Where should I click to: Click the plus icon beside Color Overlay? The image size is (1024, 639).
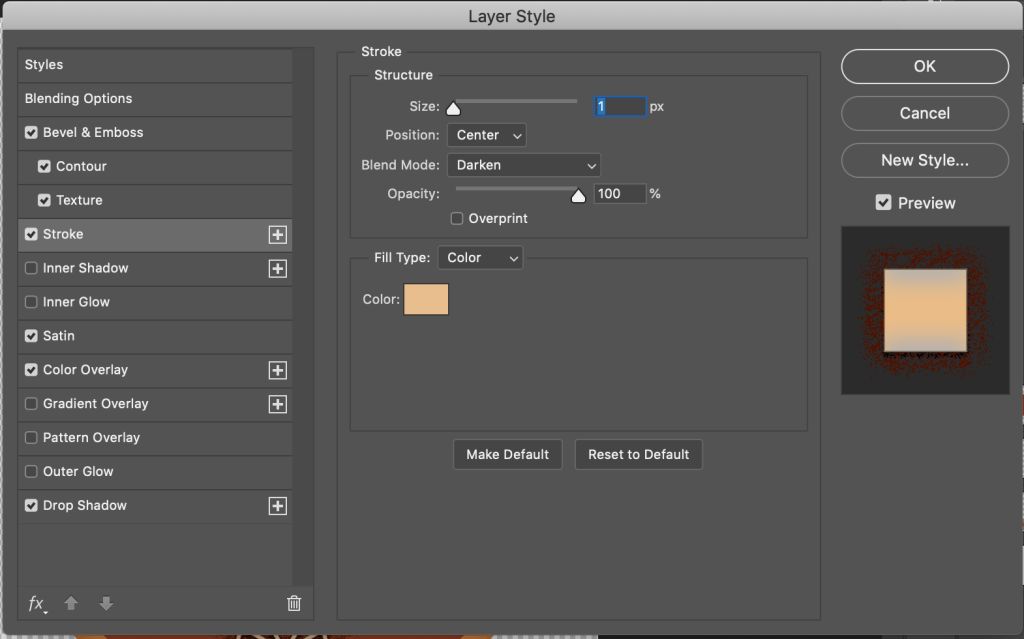[x=278, y=371]
